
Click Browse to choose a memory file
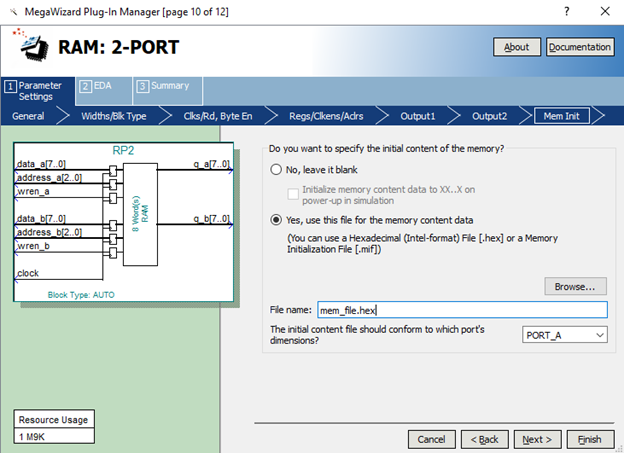(575, 286)
